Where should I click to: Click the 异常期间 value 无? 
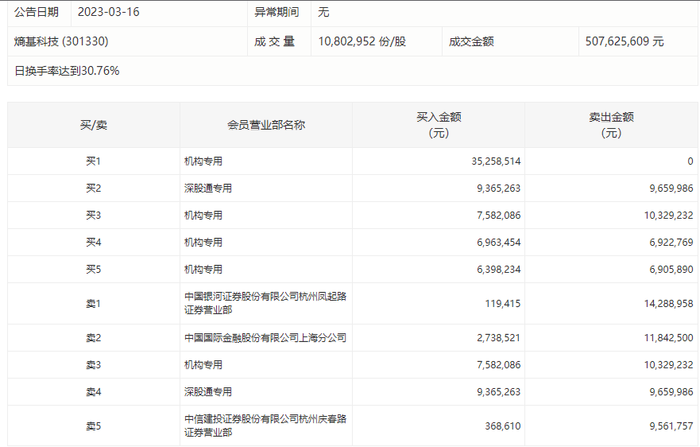tap(323, 12)
